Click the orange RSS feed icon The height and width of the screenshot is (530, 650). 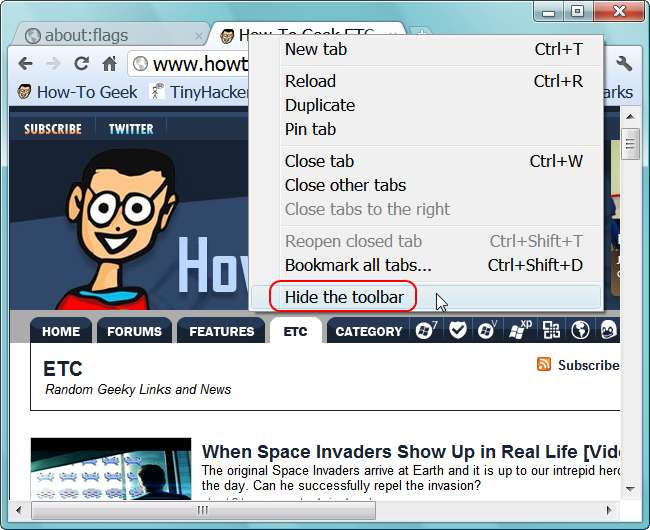[x=544, y=364]
